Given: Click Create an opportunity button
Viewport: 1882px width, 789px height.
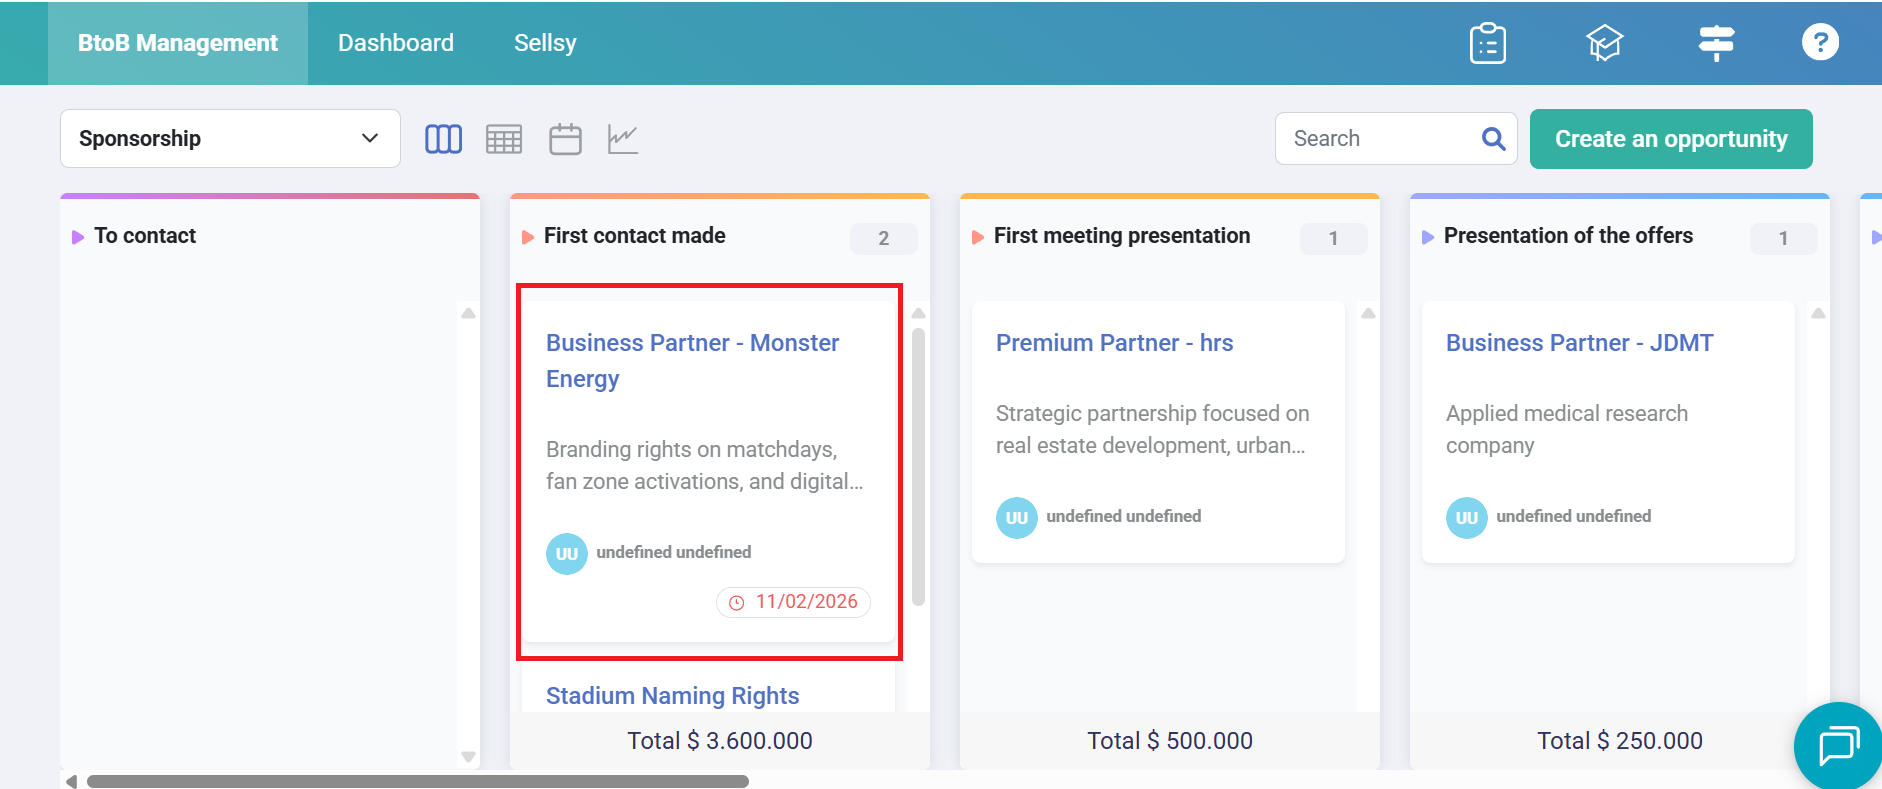Looking at the screenshot, I should tap(1671, 139).
